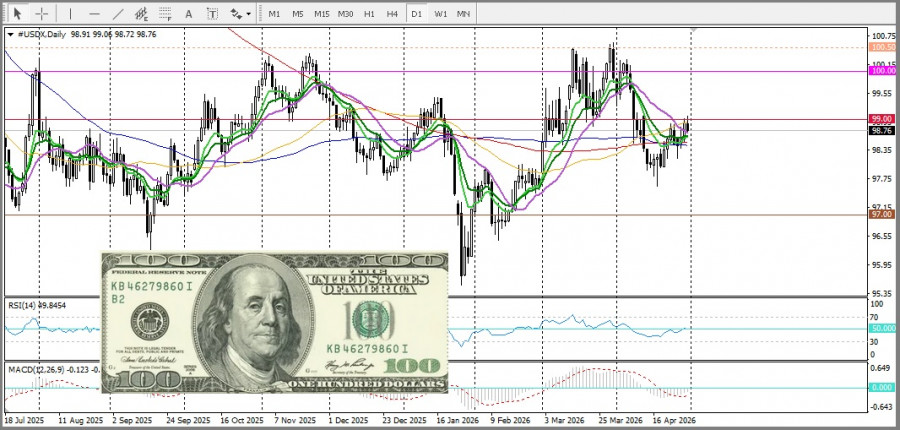Choose the Horizontal Line drawing tool
The width and height of the screenshot is (900, 430).
[x=94, y=13]
